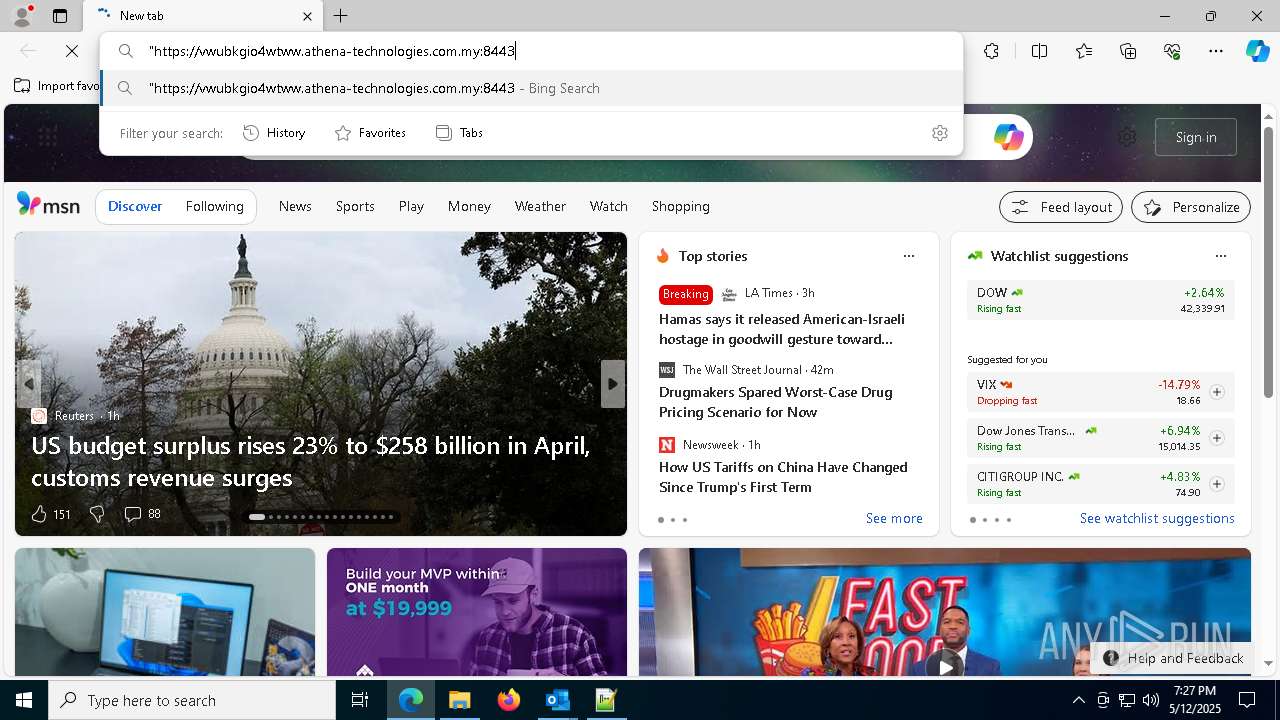
Task: Click See more in Top stories
Action: click(x=894, y=518)
